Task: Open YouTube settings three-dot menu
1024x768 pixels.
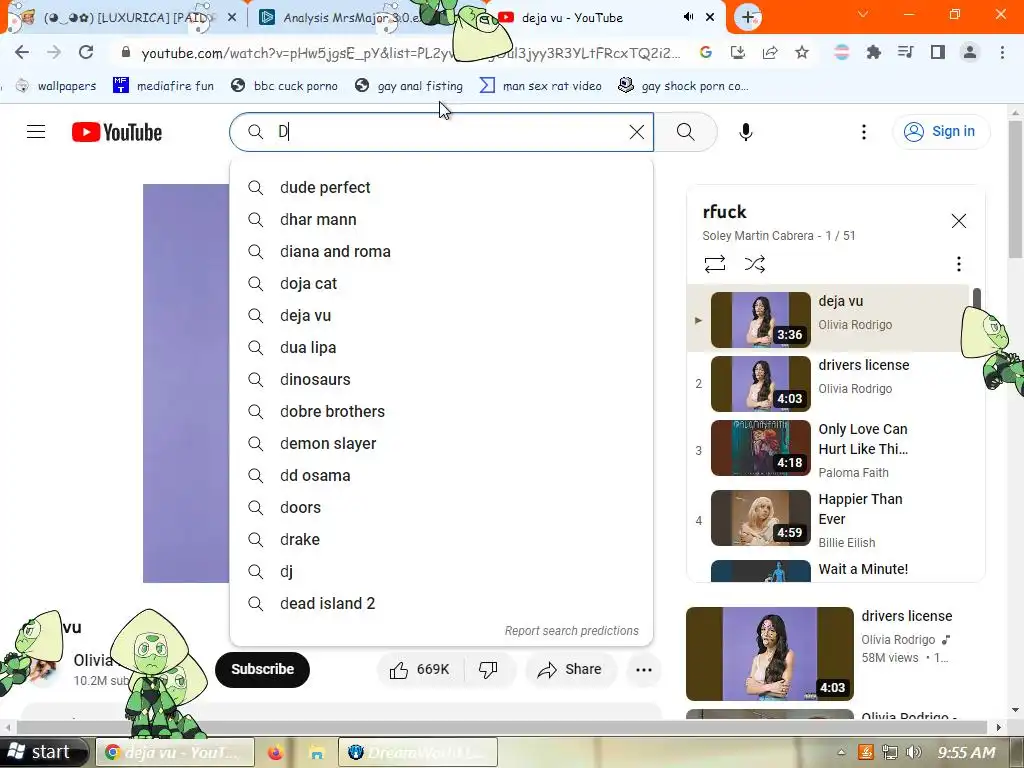Action: [864, 132]
